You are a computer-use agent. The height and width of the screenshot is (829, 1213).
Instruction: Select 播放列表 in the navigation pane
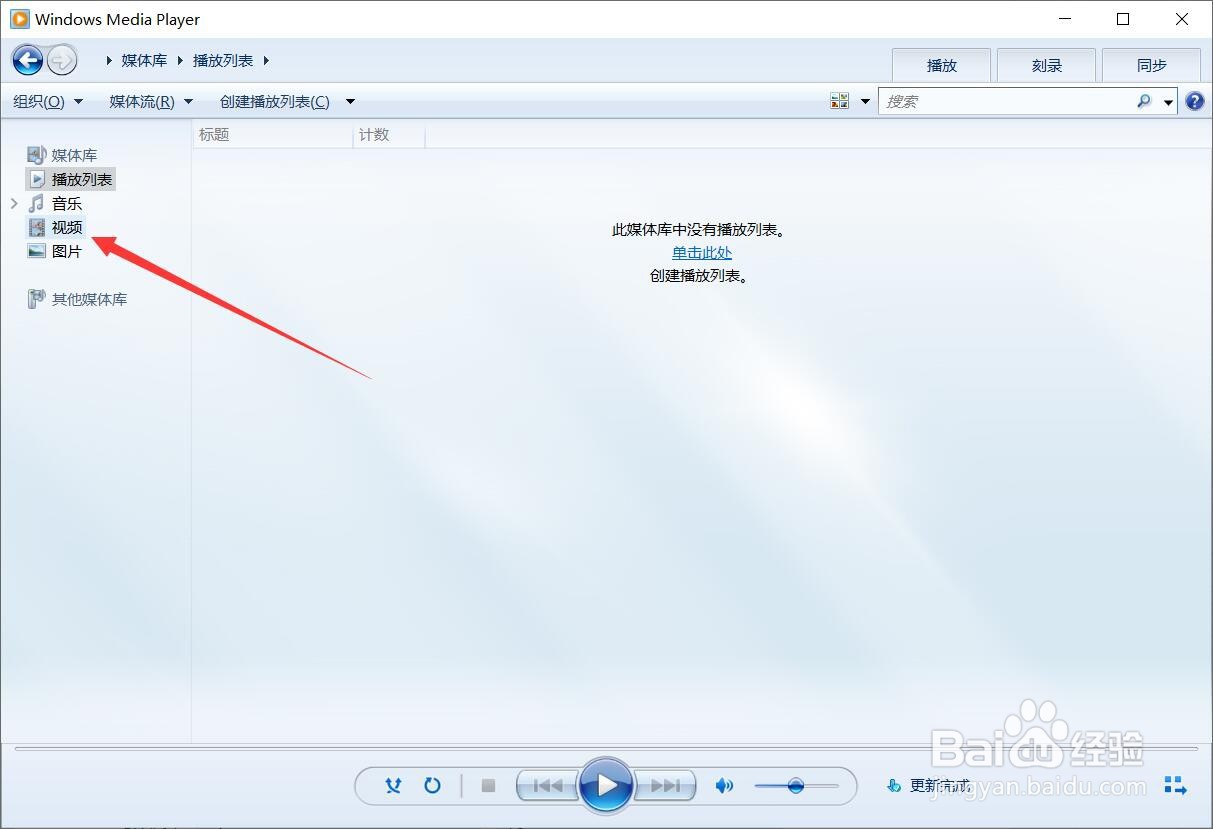point(82,179)
